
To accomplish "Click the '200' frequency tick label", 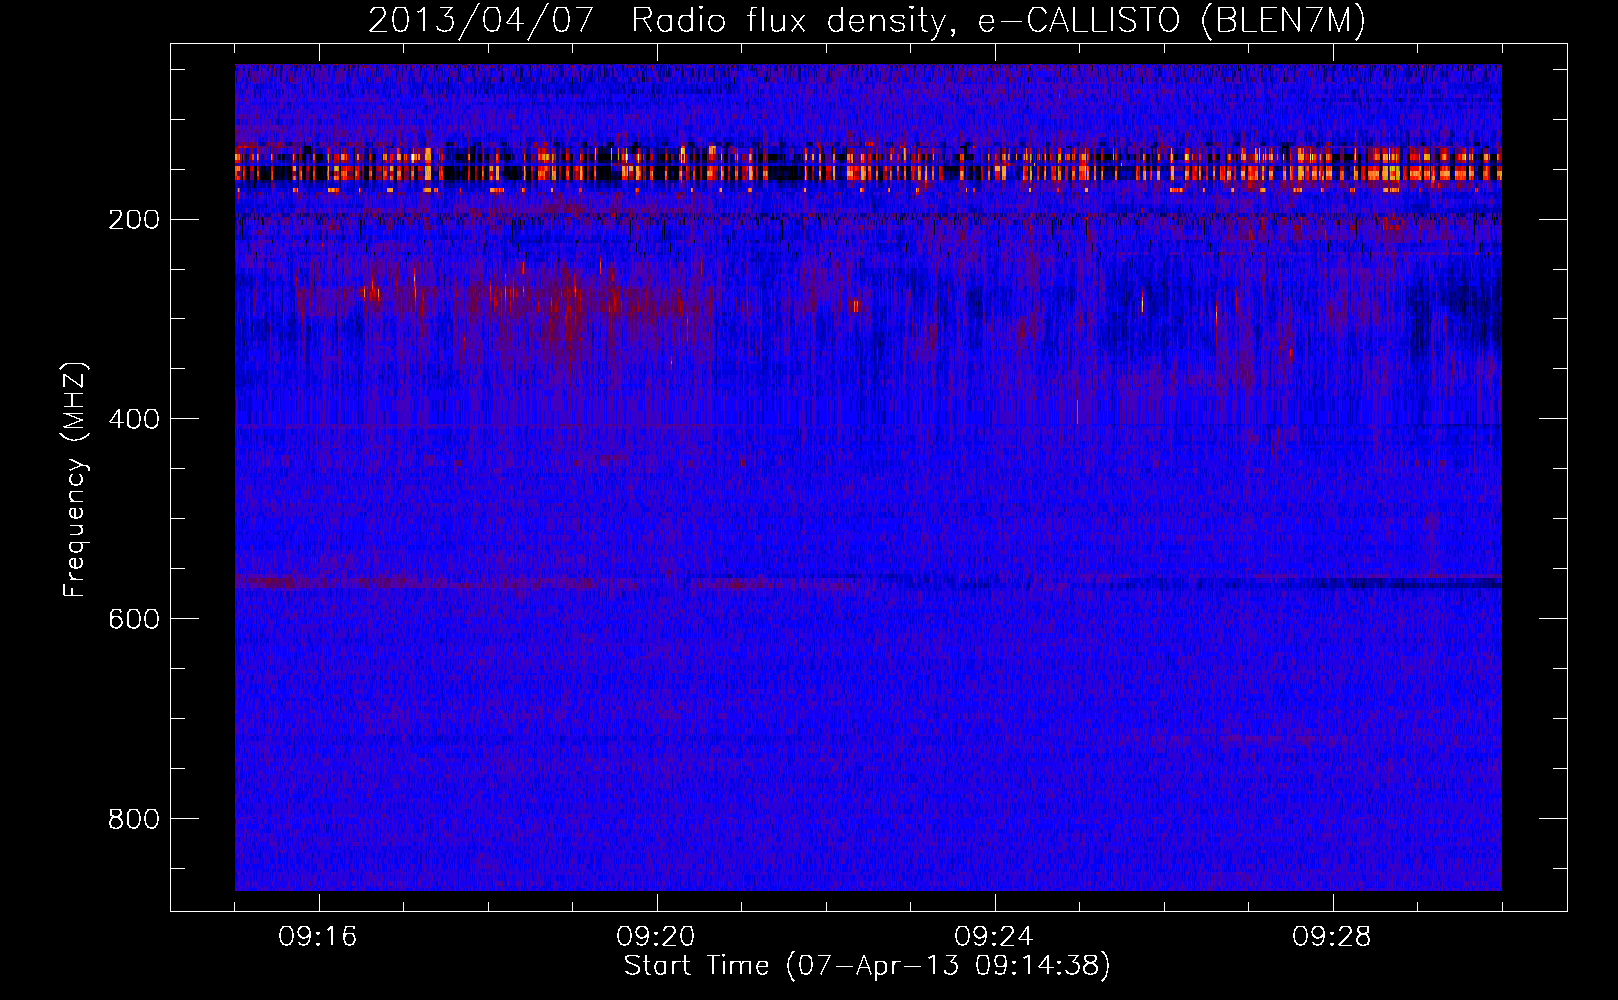I will tap(134, 220).
